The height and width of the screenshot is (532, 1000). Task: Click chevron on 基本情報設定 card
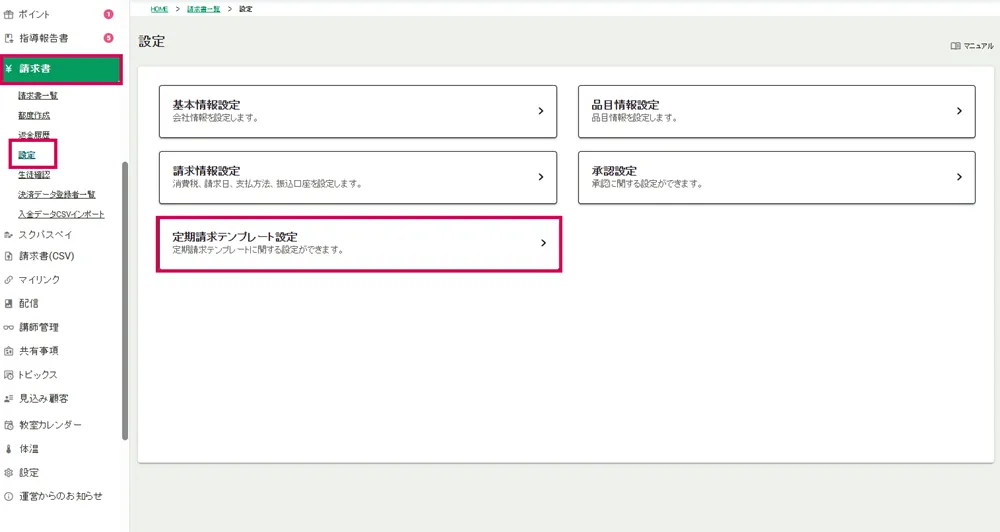click(540, 111)
